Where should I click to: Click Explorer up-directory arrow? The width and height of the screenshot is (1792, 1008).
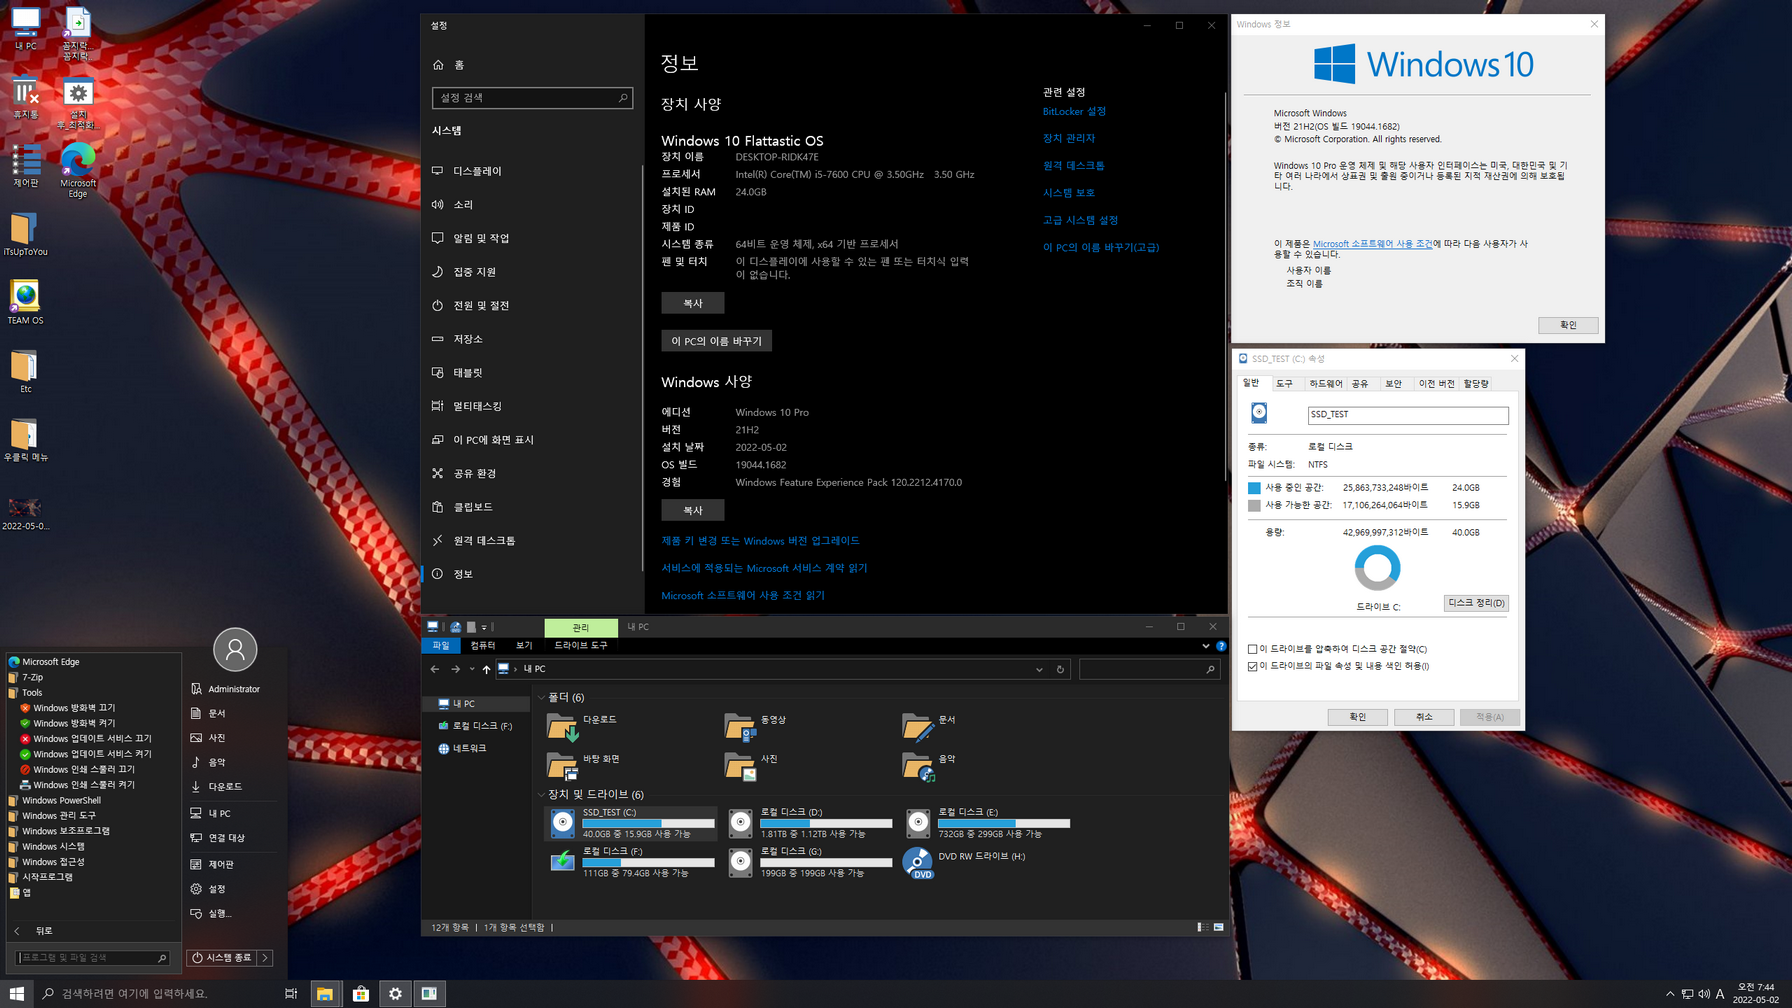[x=486, y=669]
